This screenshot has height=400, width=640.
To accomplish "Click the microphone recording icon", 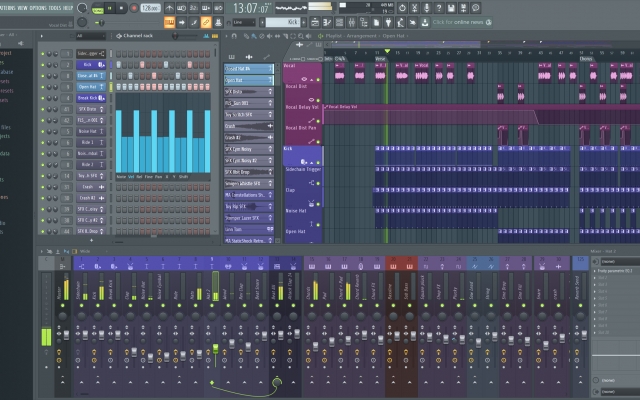I will point(427,8).
